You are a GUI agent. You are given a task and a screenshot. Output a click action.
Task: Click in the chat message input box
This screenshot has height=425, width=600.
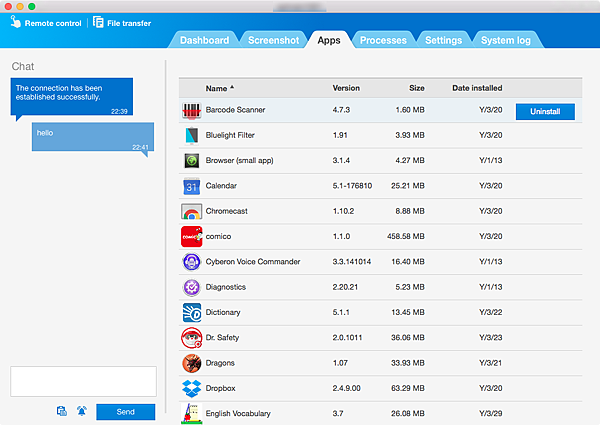(x=83, y=381)
